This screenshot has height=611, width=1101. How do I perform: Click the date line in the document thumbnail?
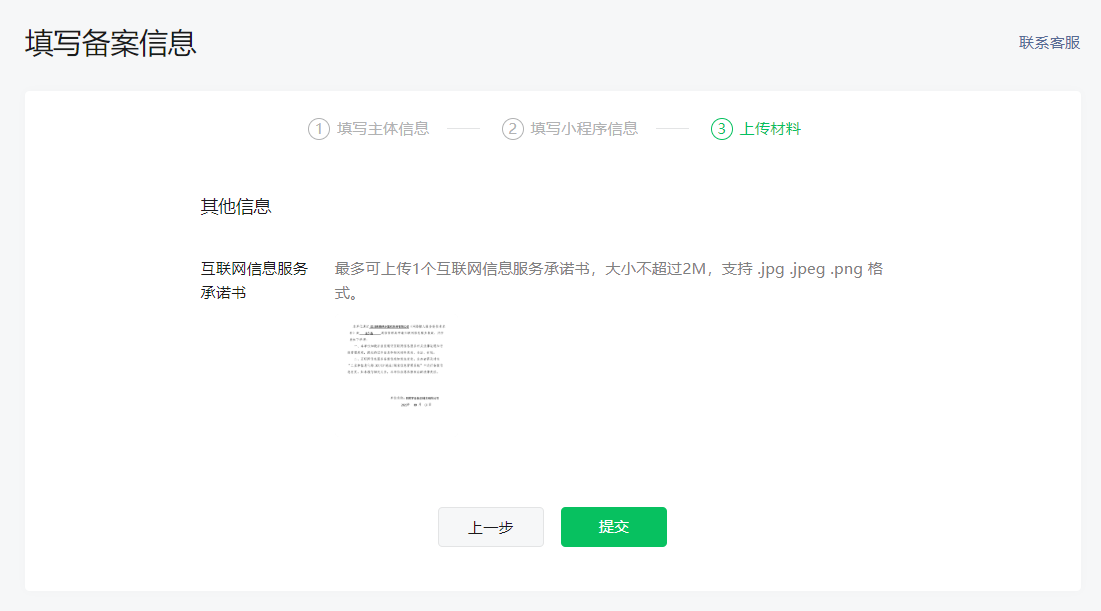coord(415,405)
